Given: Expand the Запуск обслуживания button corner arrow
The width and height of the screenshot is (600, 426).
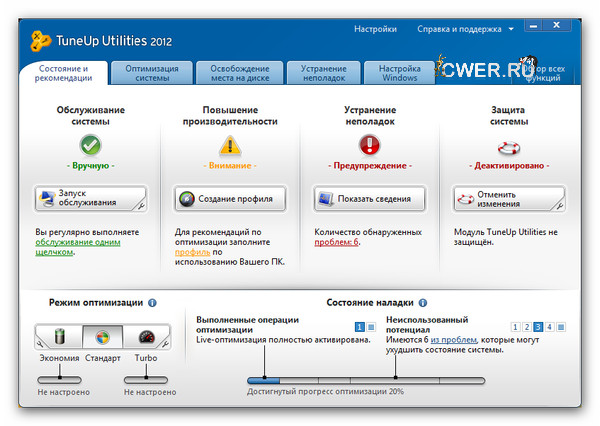Looking at the screenshot, I should click(x=141, y=206).
